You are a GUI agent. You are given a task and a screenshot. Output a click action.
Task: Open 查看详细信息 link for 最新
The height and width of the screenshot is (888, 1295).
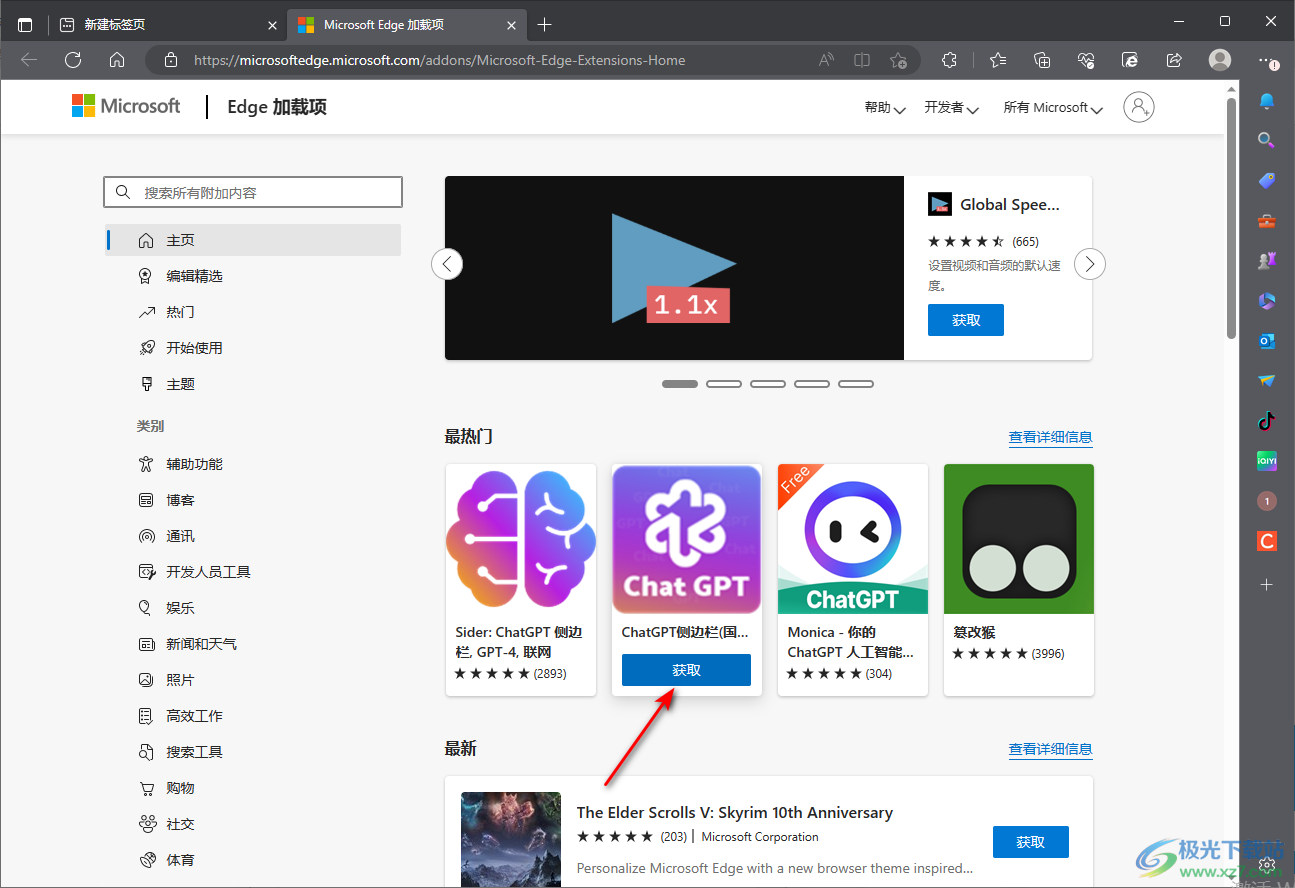[x=1050, y=749]
